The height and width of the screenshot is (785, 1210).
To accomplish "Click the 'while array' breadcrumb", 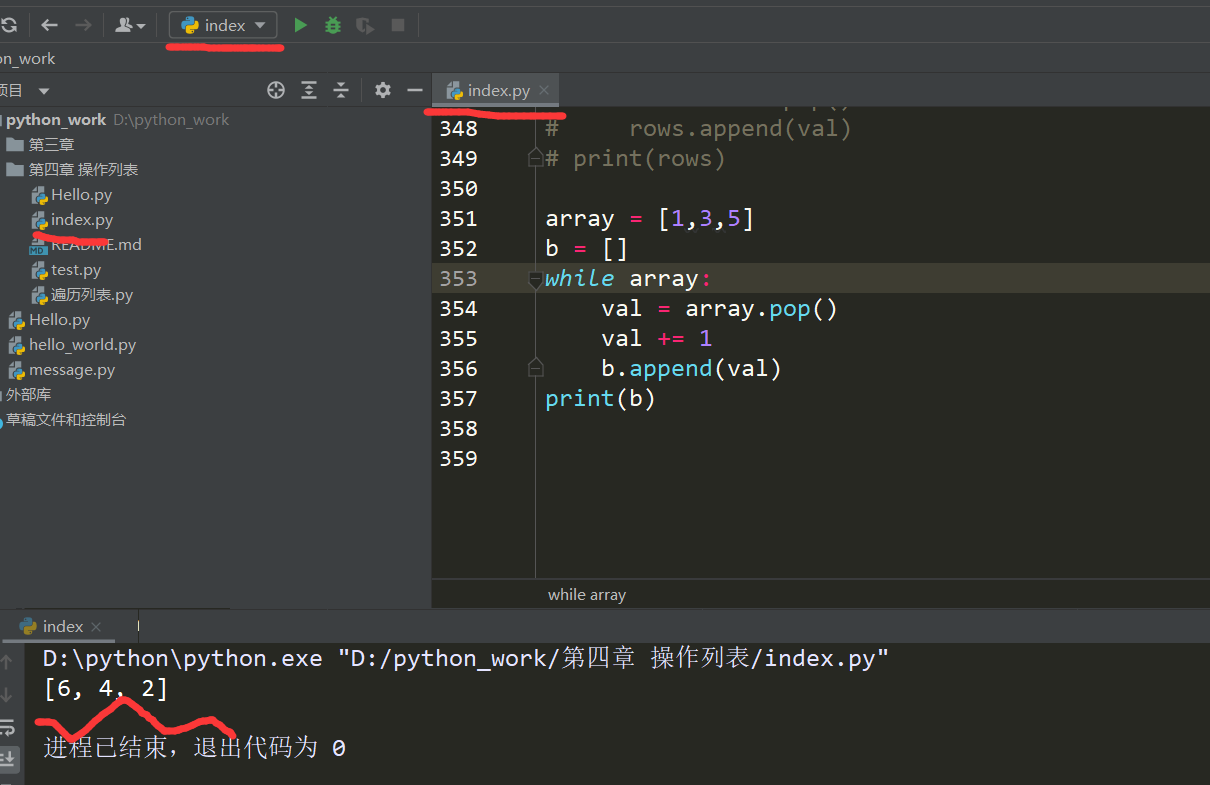I will tap(587, 594).
